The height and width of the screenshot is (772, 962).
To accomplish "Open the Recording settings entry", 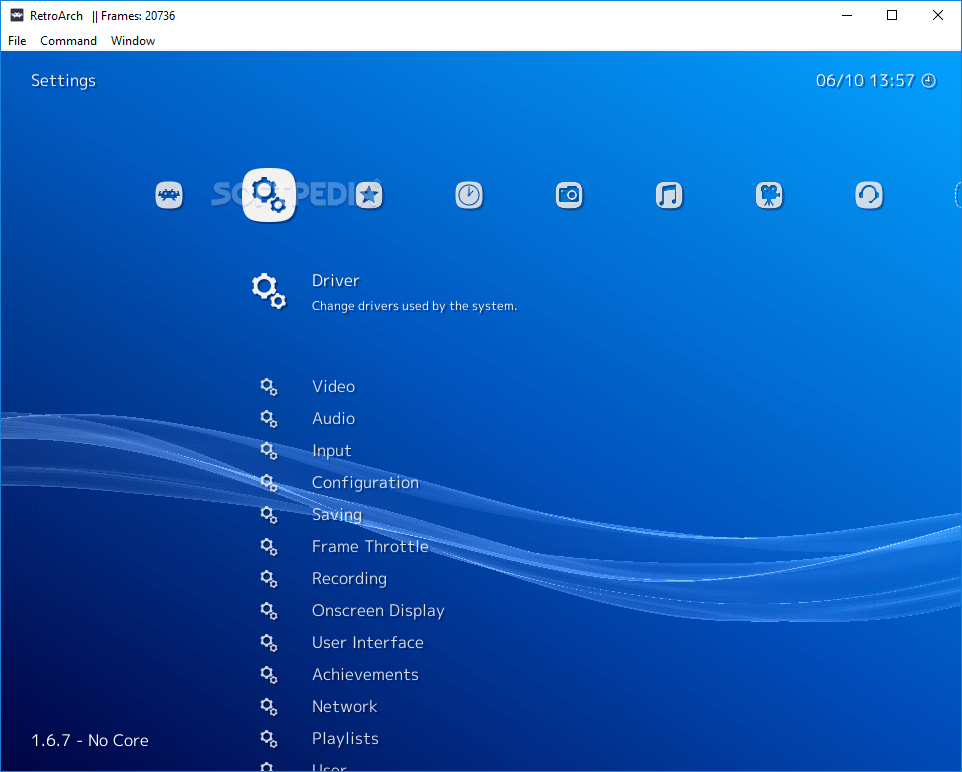I will tap(349, 579).
